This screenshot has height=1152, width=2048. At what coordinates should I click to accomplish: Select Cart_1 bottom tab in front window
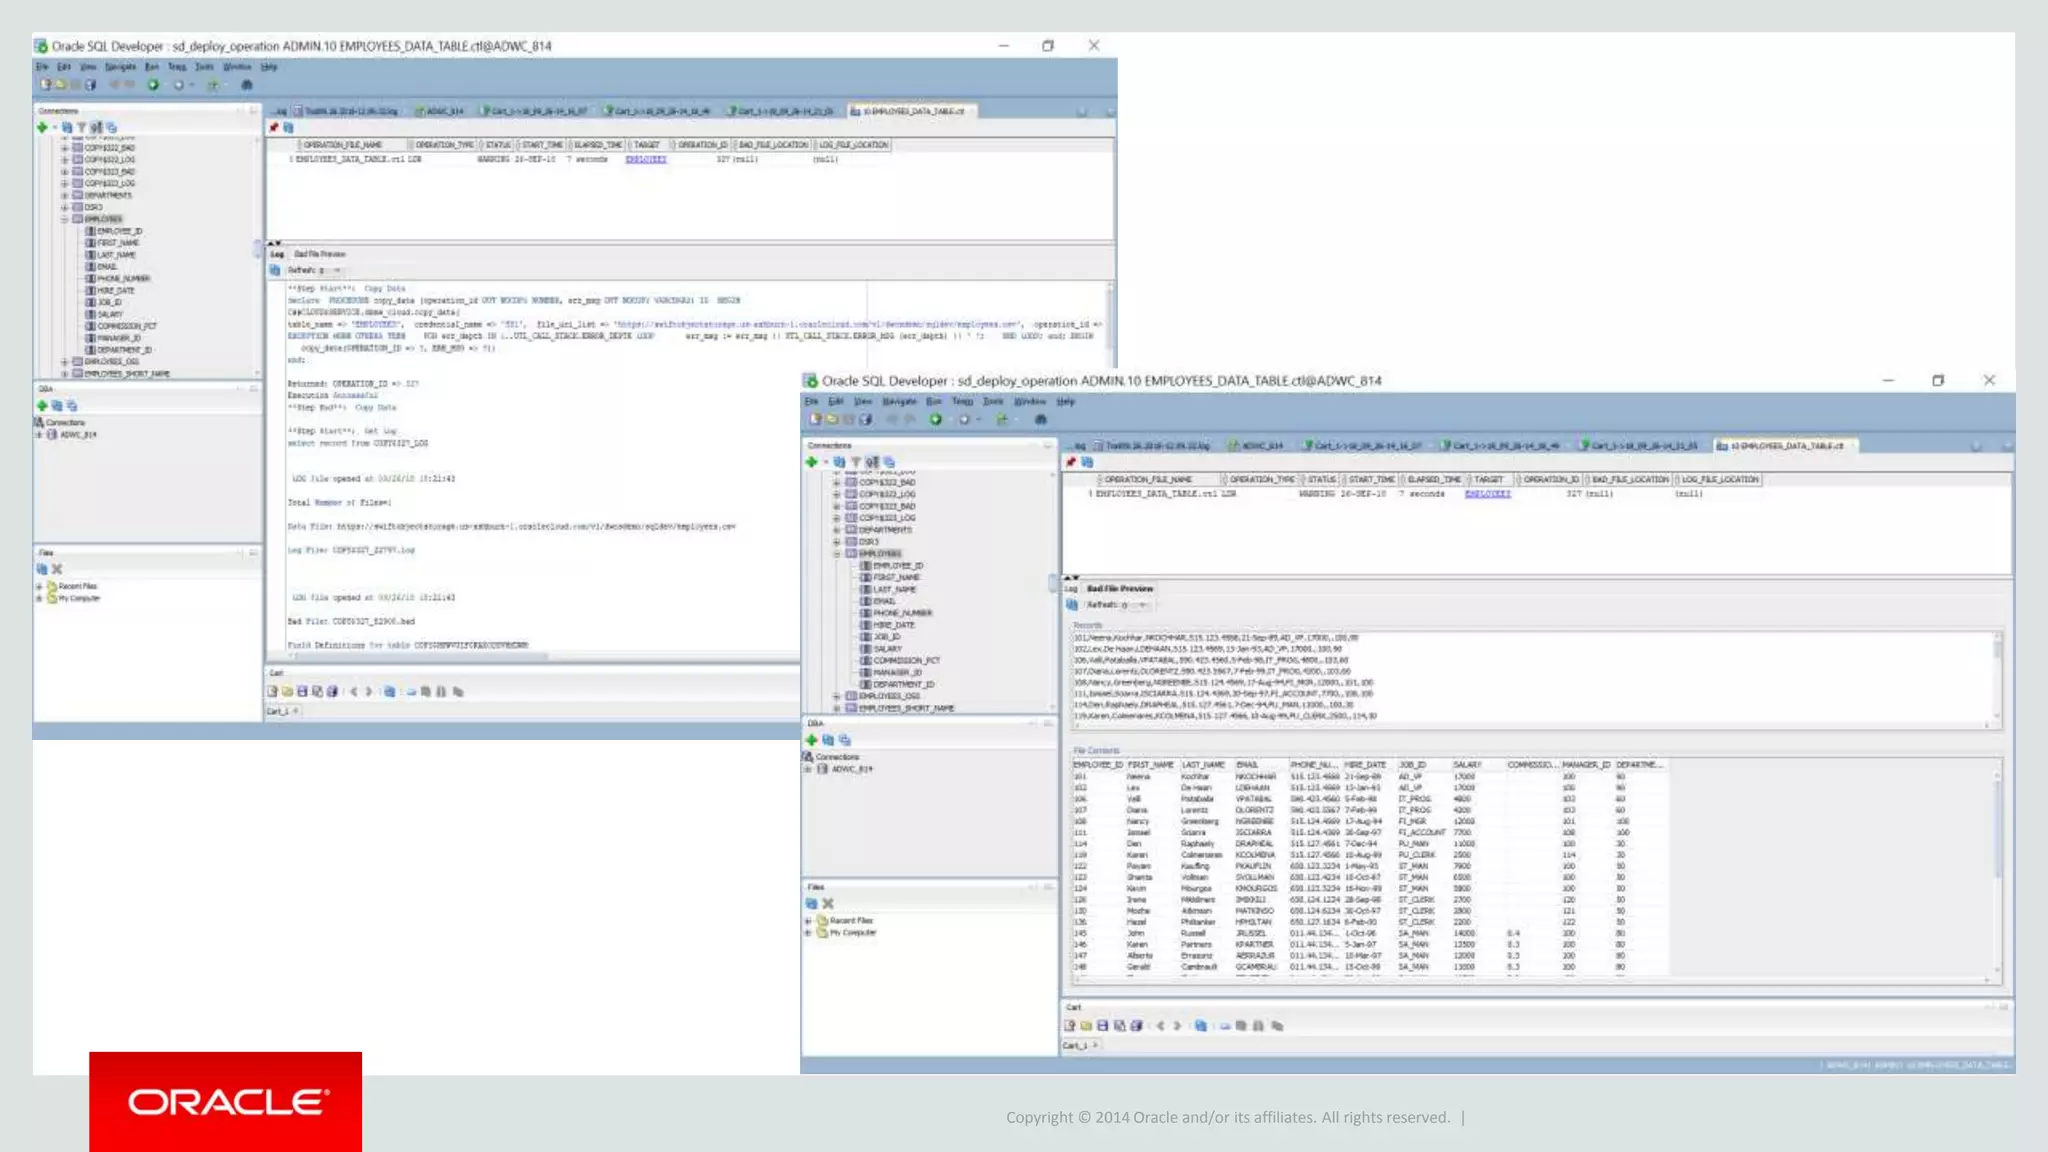1080,1045
